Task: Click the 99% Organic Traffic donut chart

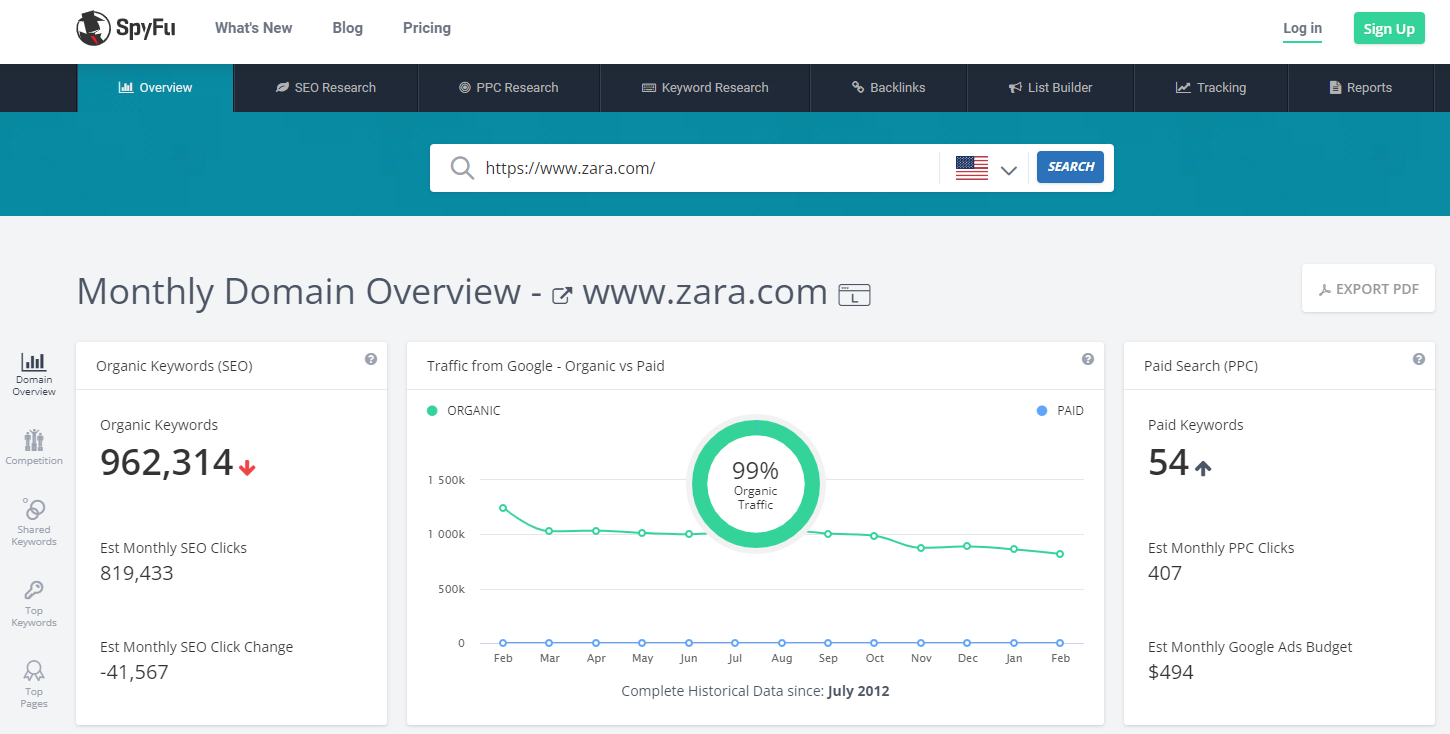Action: pos(755,484)
